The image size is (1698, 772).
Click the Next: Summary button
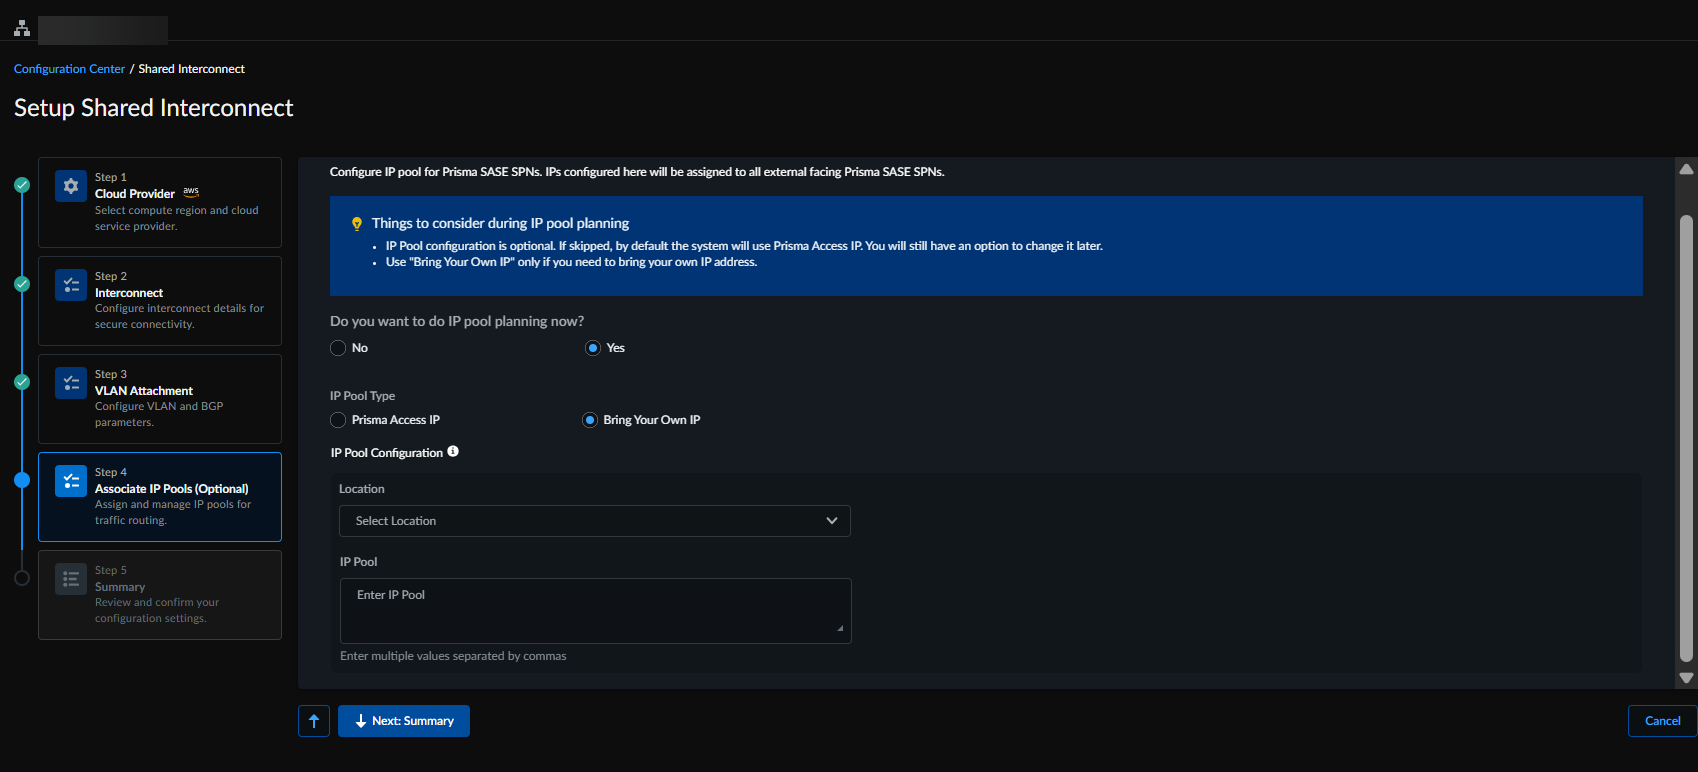tap(404, 721)
